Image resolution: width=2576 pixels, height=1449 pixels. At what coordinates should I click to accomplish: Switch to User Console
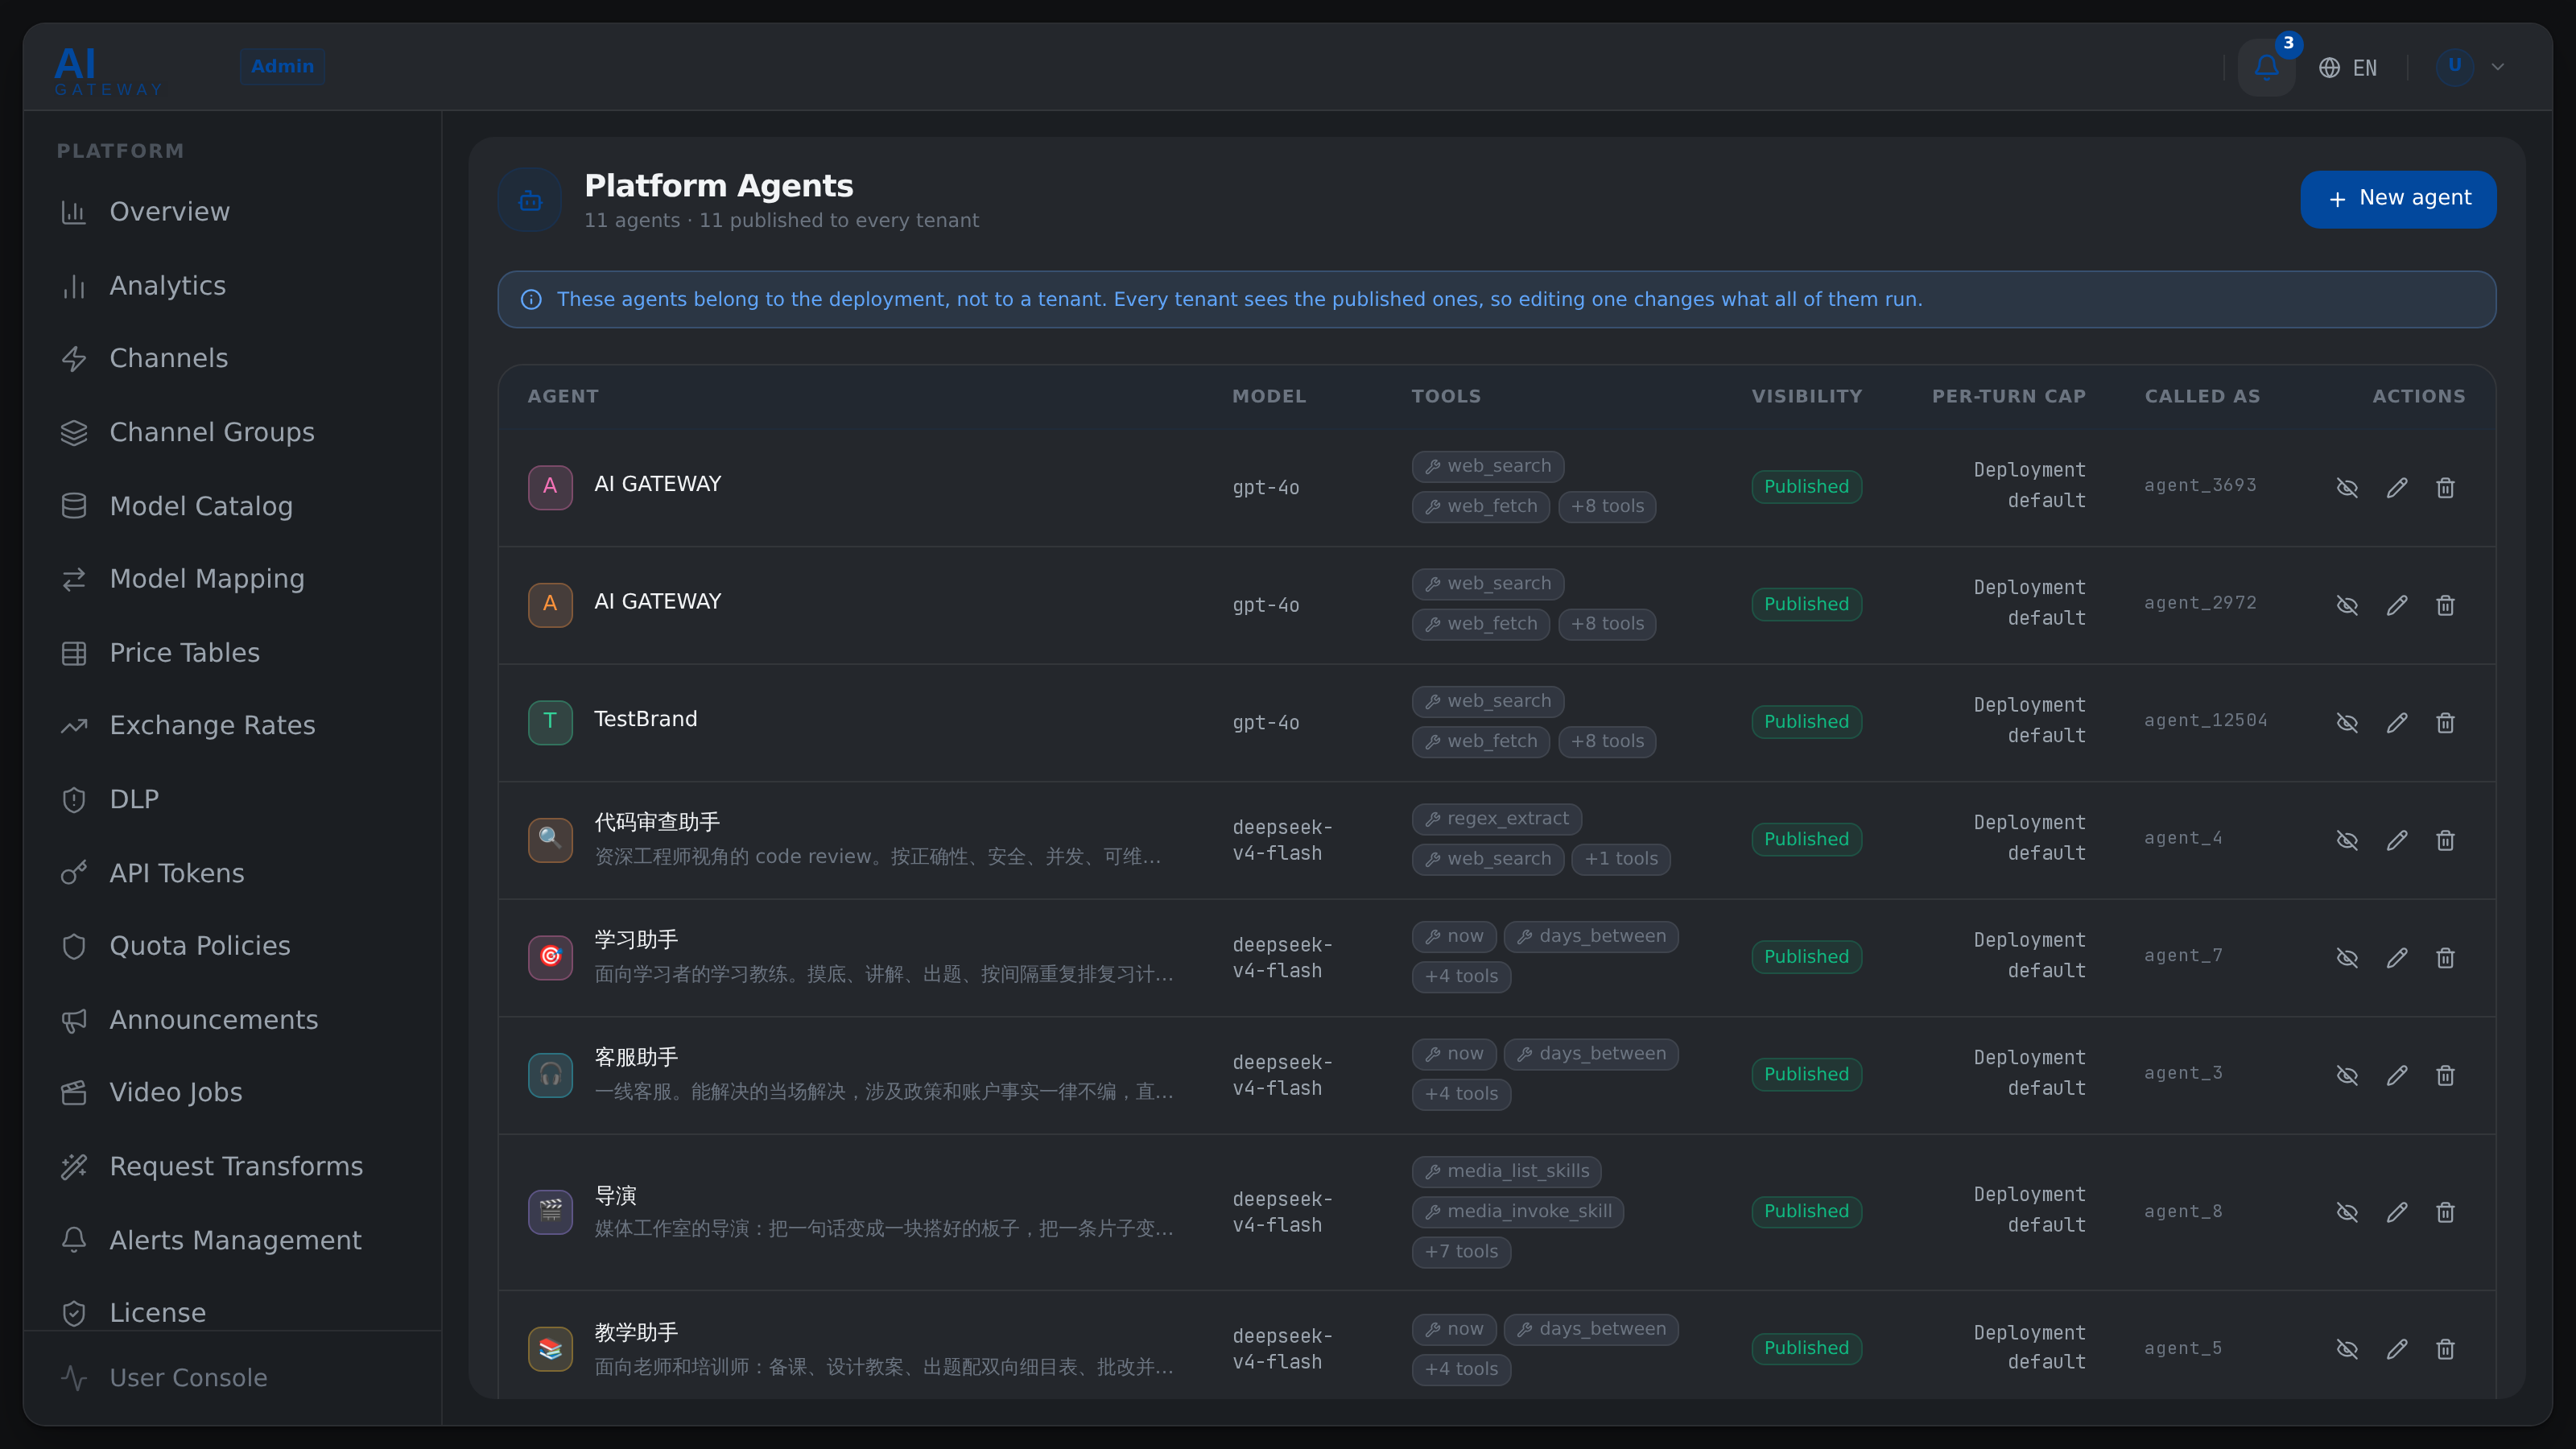pyautogui.click(x=232, y=1378)
